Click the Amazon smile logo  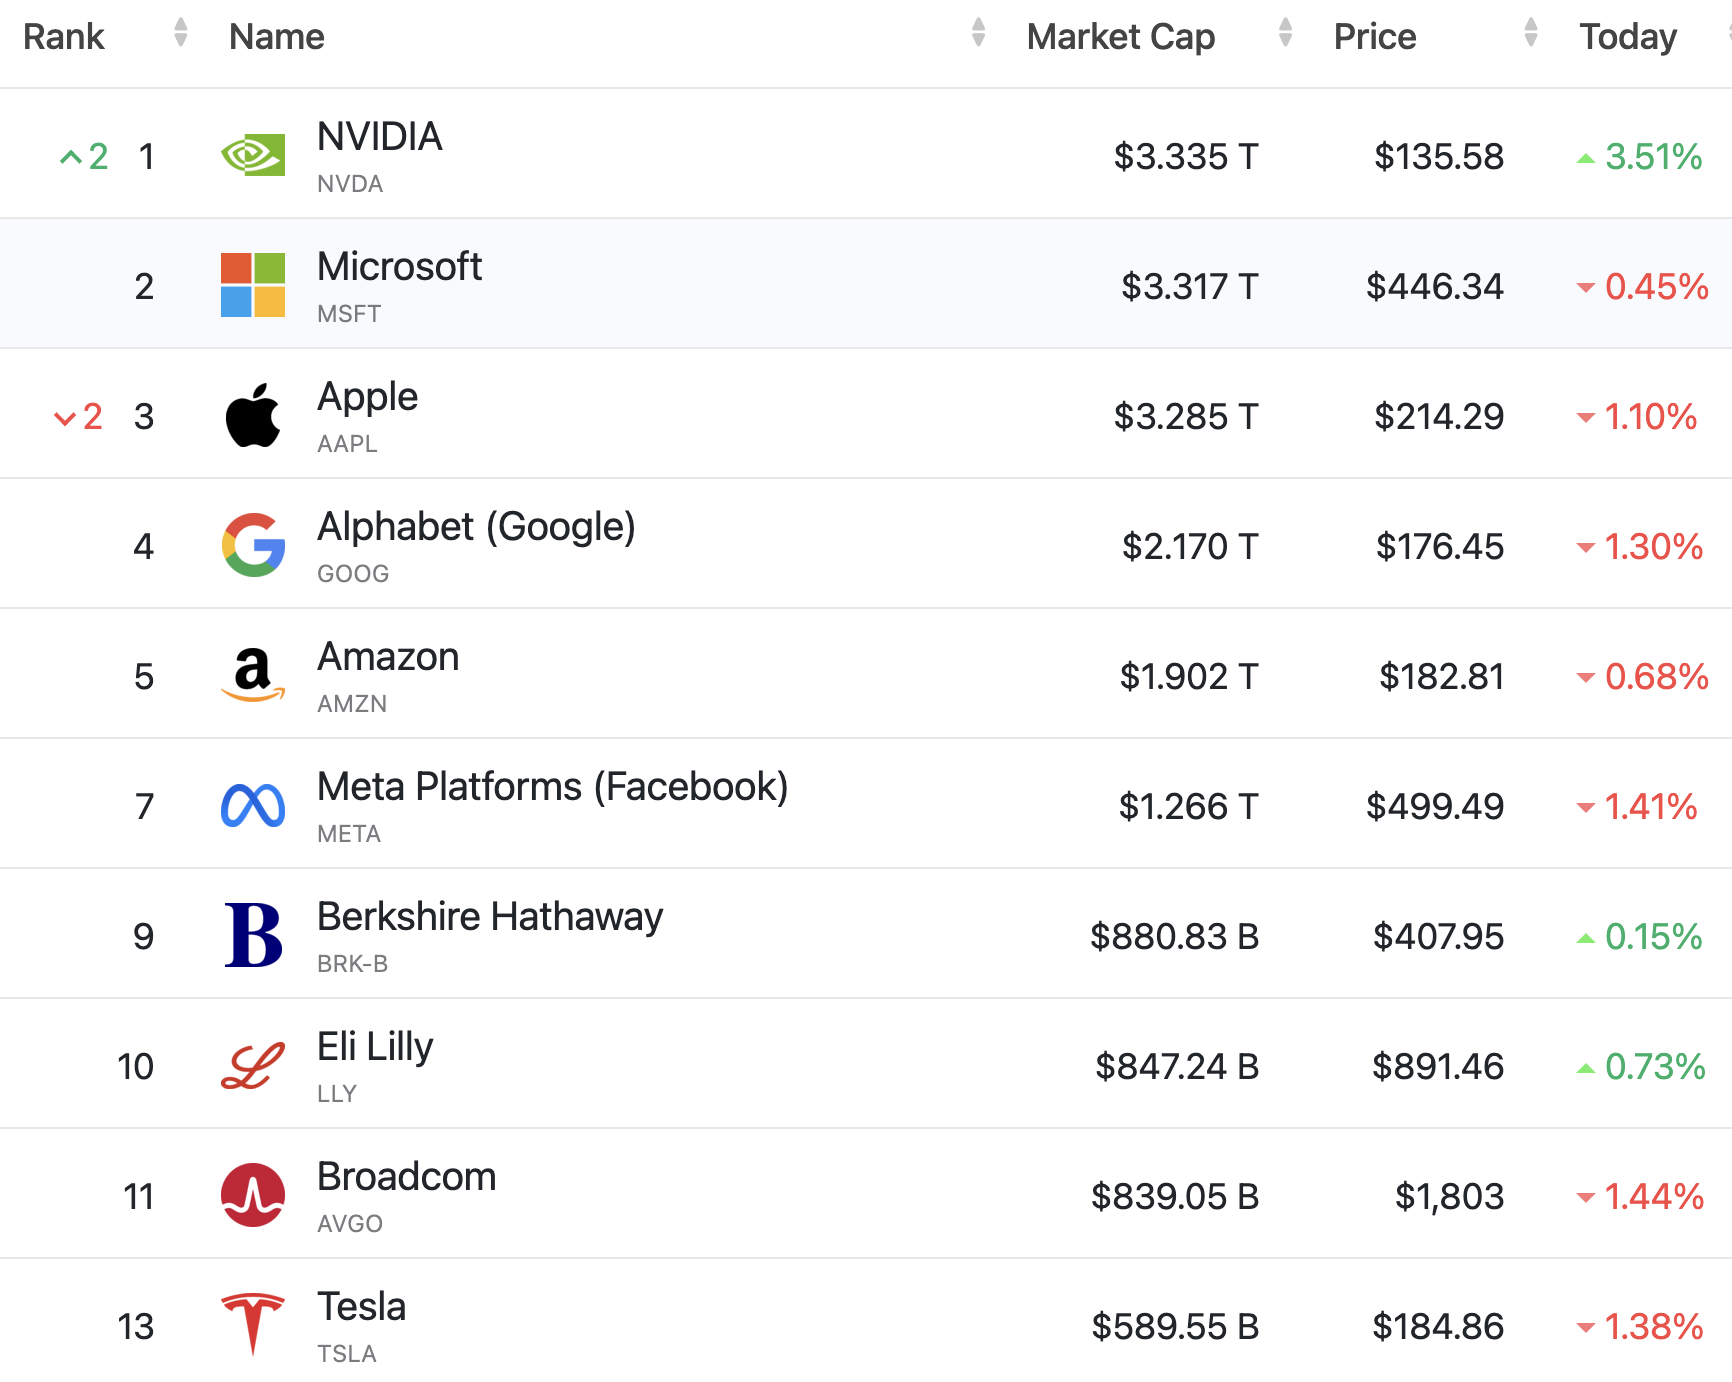coord(252,675)
